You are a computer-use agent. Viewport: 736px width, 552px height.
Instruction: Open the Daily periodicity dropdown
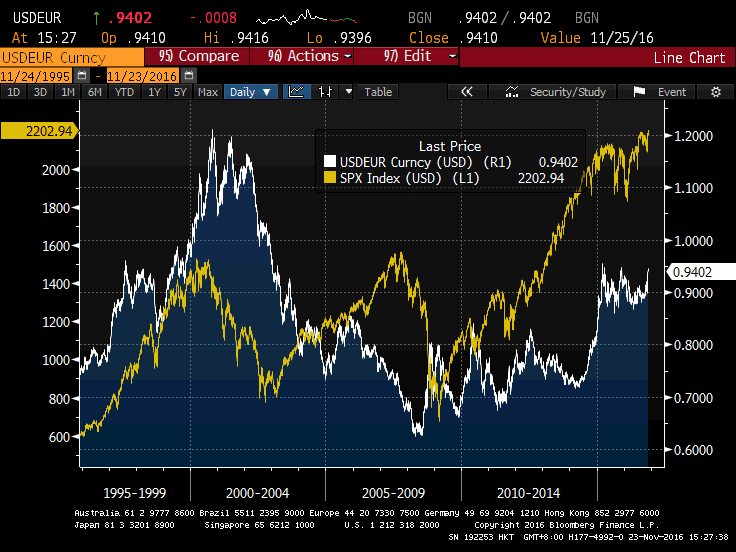[251, 92]
